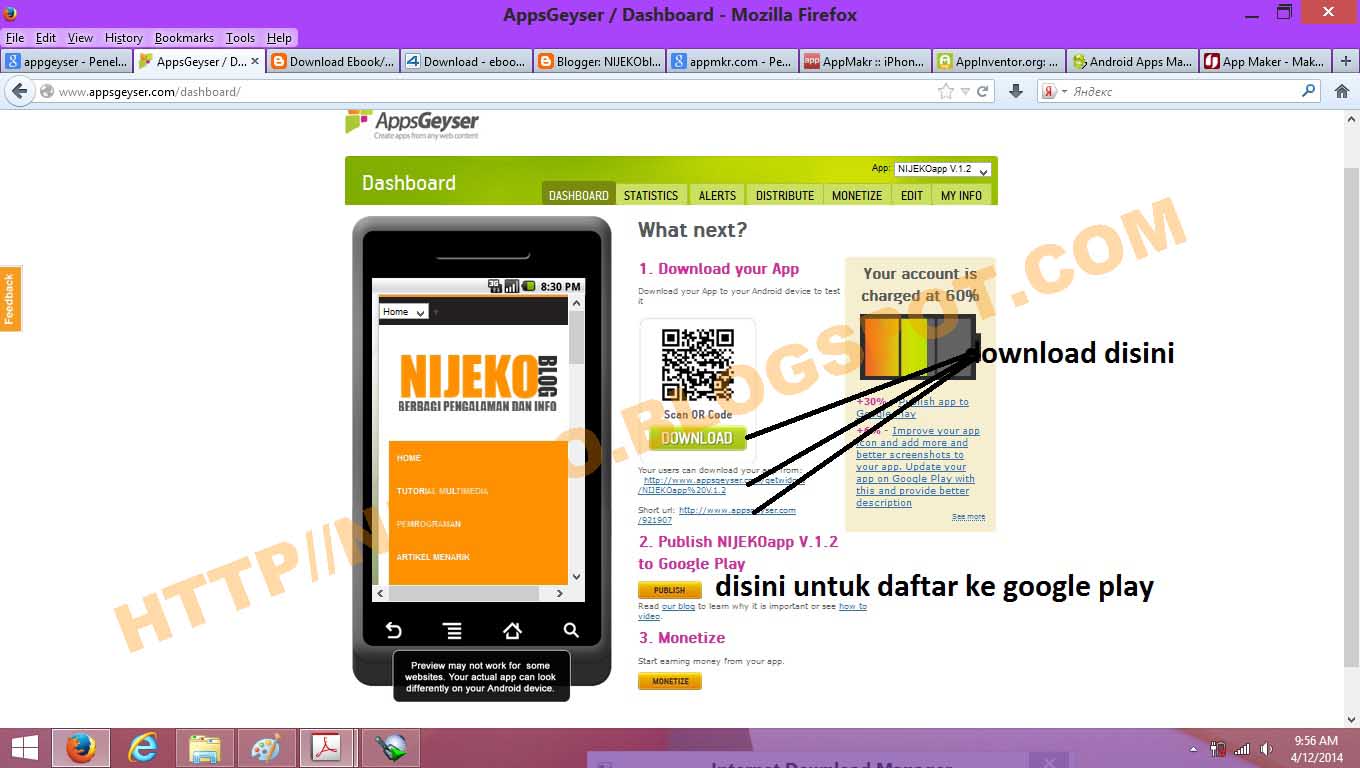
Task: Open the History menu
Action: tap(124, 38)
